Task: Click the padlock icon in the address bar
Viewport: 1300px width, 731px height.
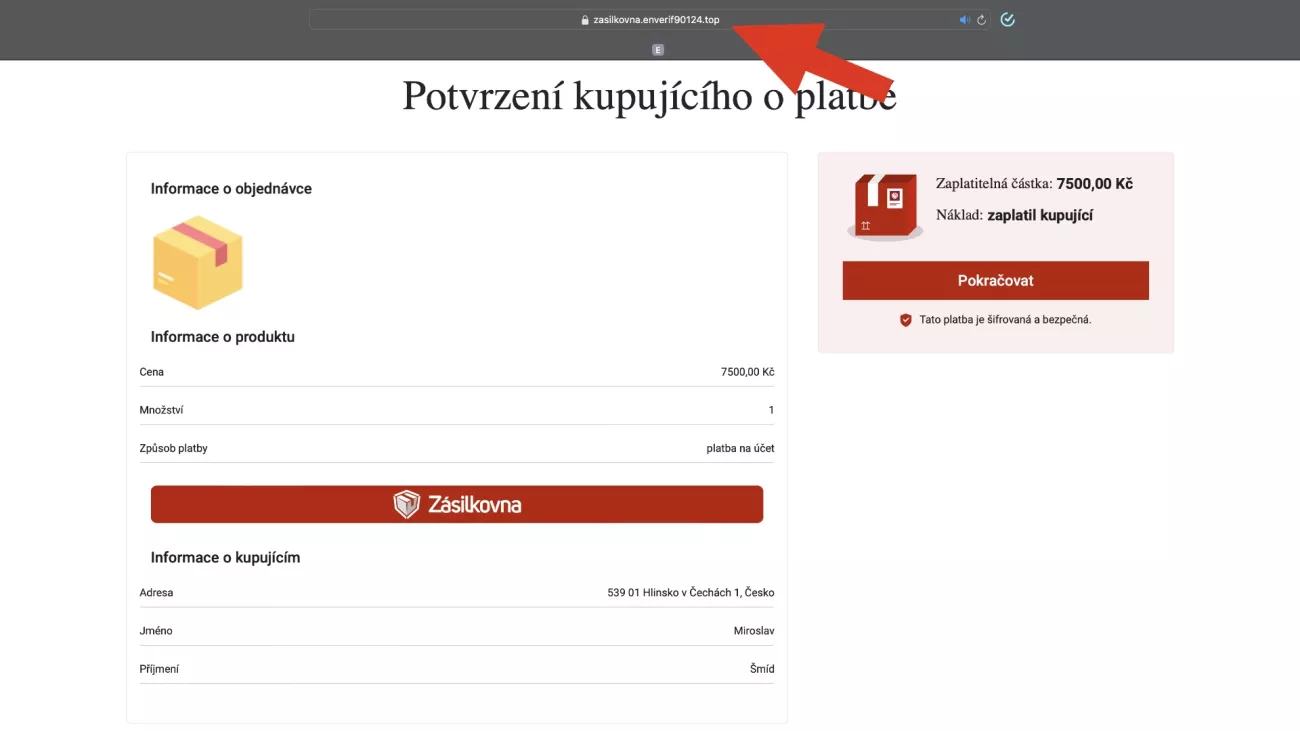Action: click(585, 20)
